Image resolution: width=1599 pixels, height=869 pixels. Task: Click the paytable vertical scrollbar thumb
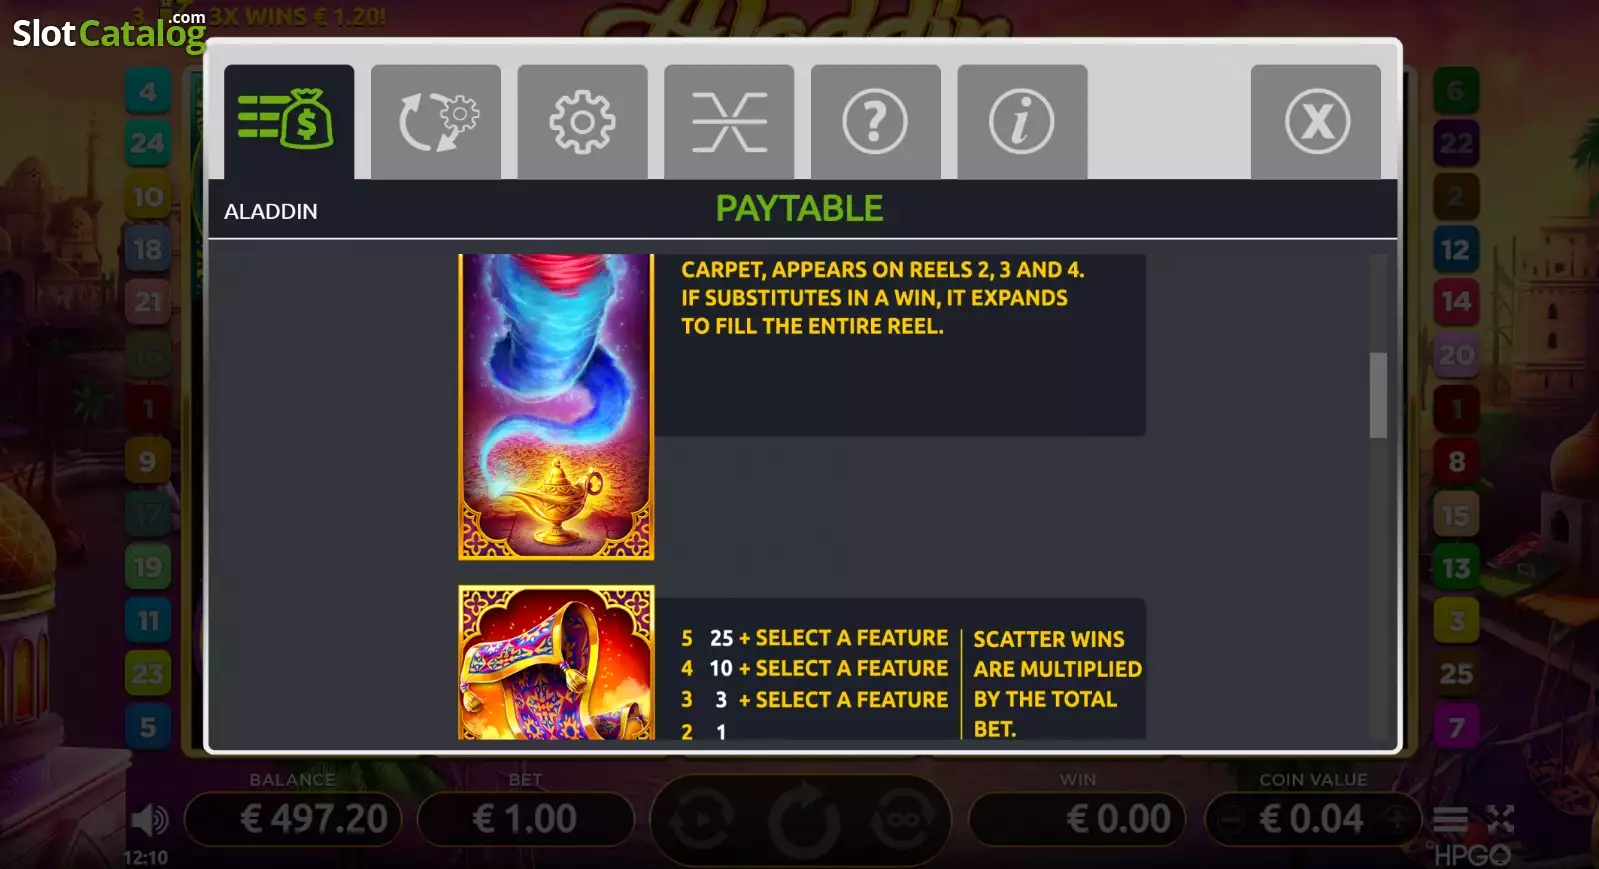point(1378,395)
